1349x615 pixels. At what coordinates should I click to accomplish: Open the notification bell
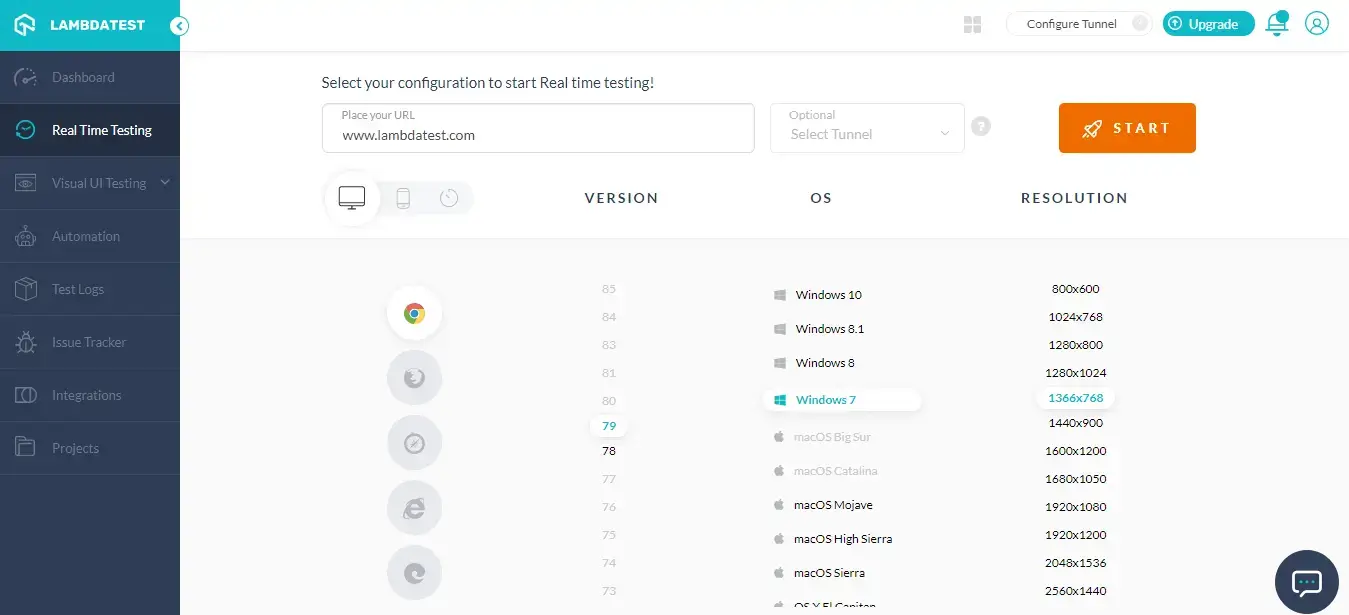tap(1277, 23)
